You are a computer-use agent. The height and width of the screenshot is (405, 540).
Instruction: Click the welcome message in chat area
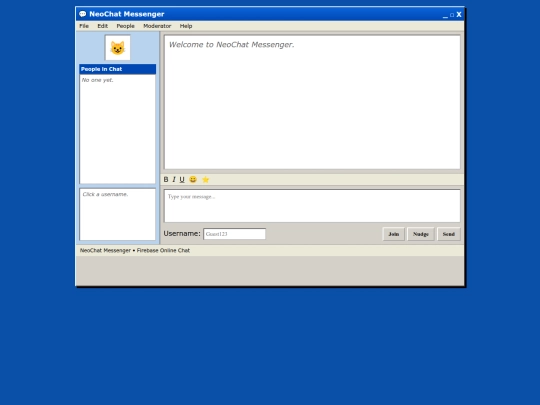(231, 44)
